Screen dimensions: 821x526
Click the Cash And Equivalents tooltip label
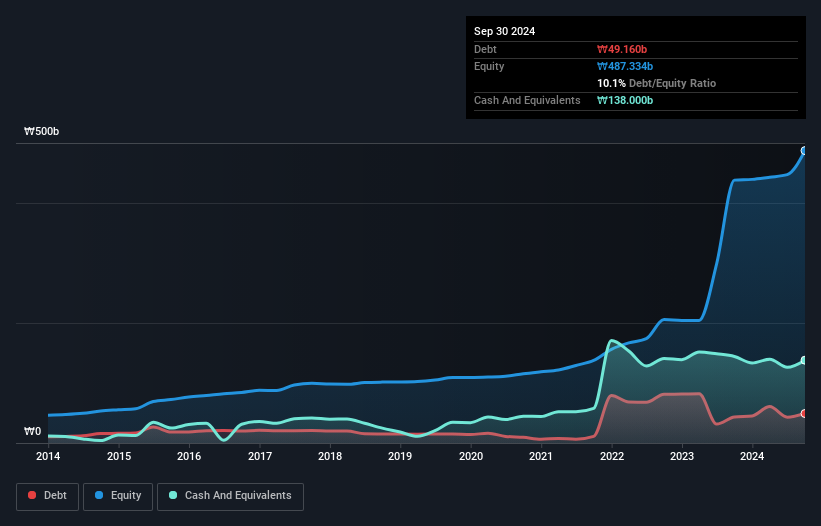(527, 100)
